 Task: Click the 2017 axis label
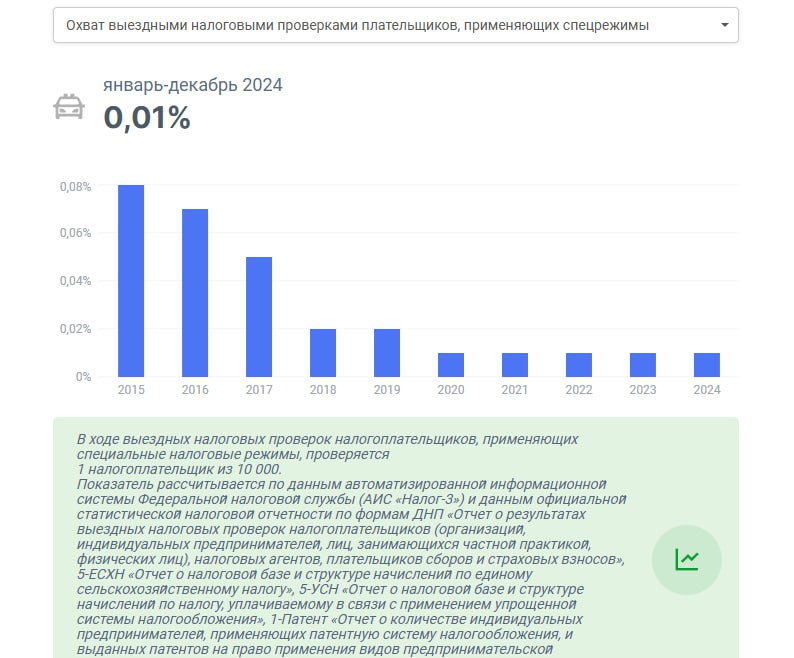pos(259,390)
